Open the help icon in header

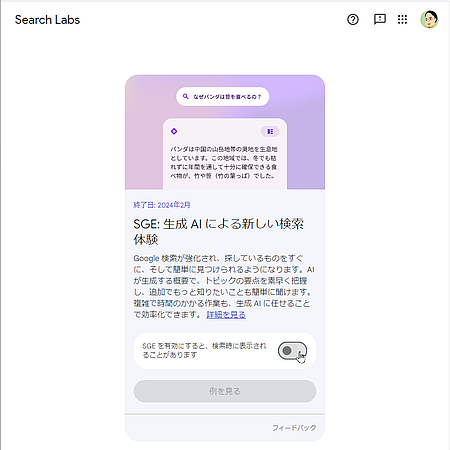pos(353,20)
